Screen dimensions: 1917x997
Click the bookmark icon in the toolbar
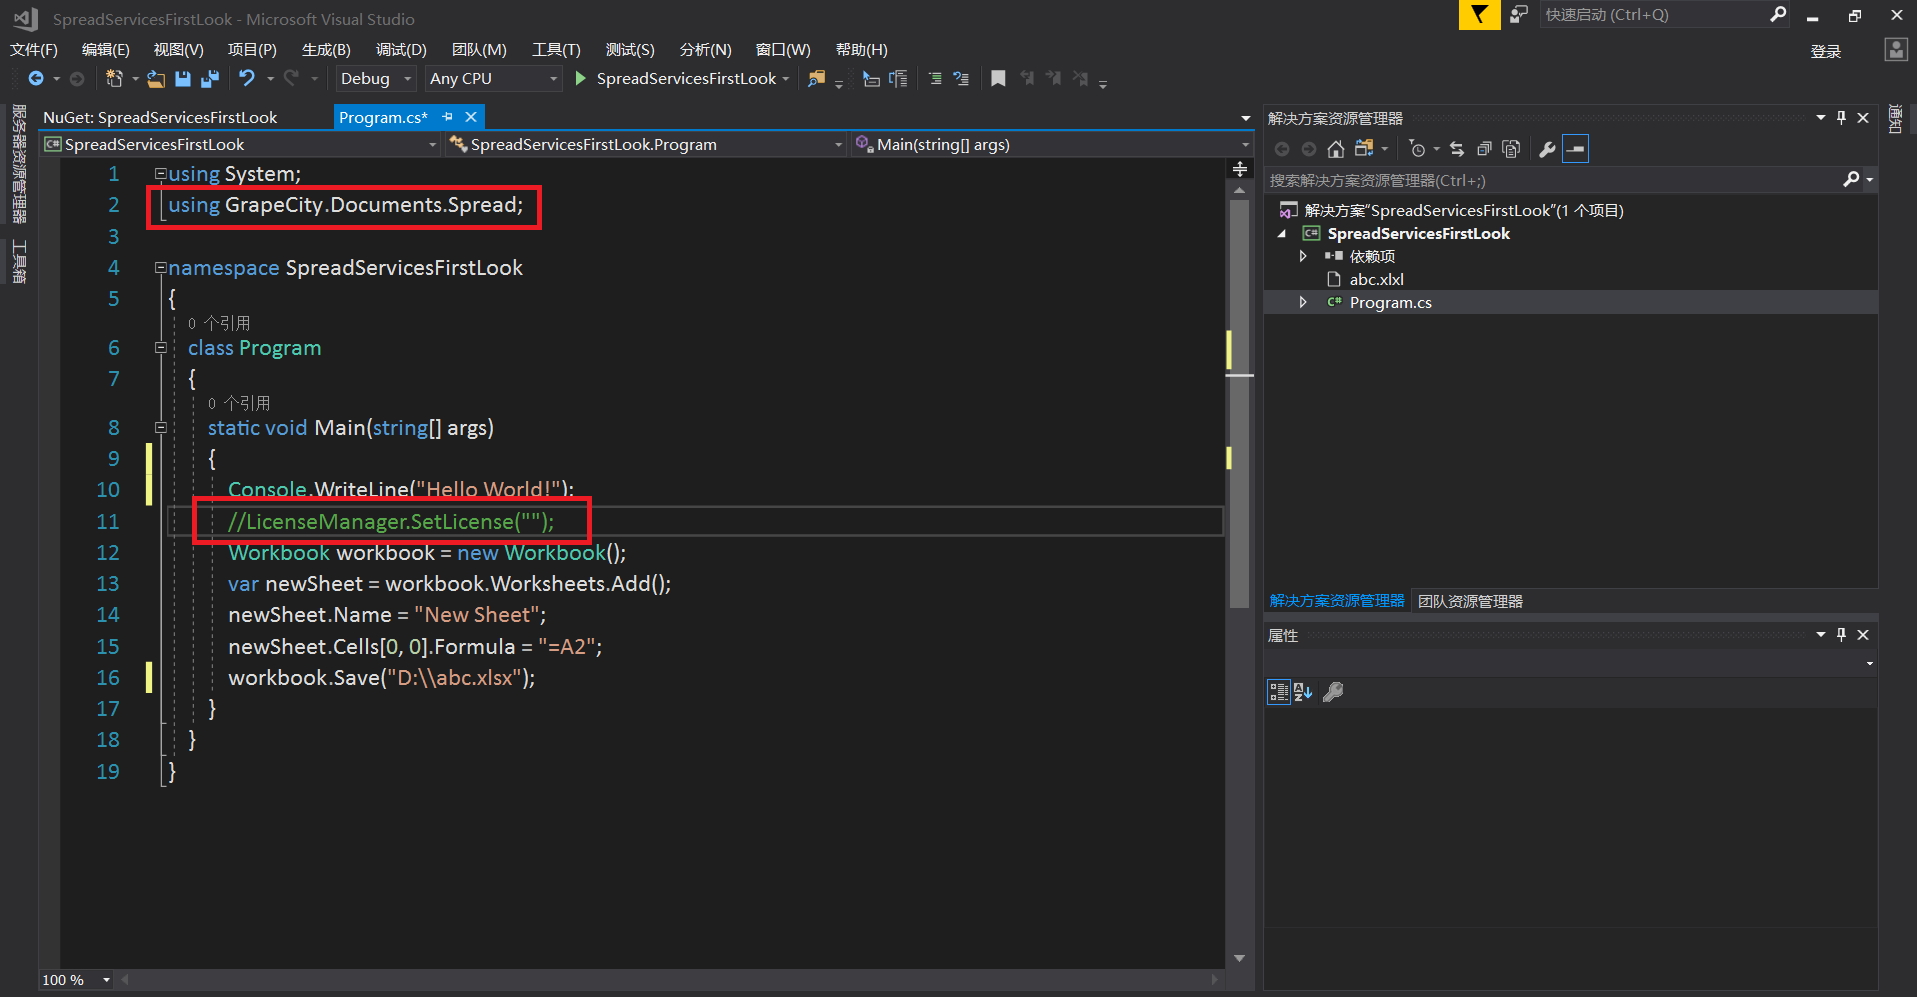pos(997,79)
